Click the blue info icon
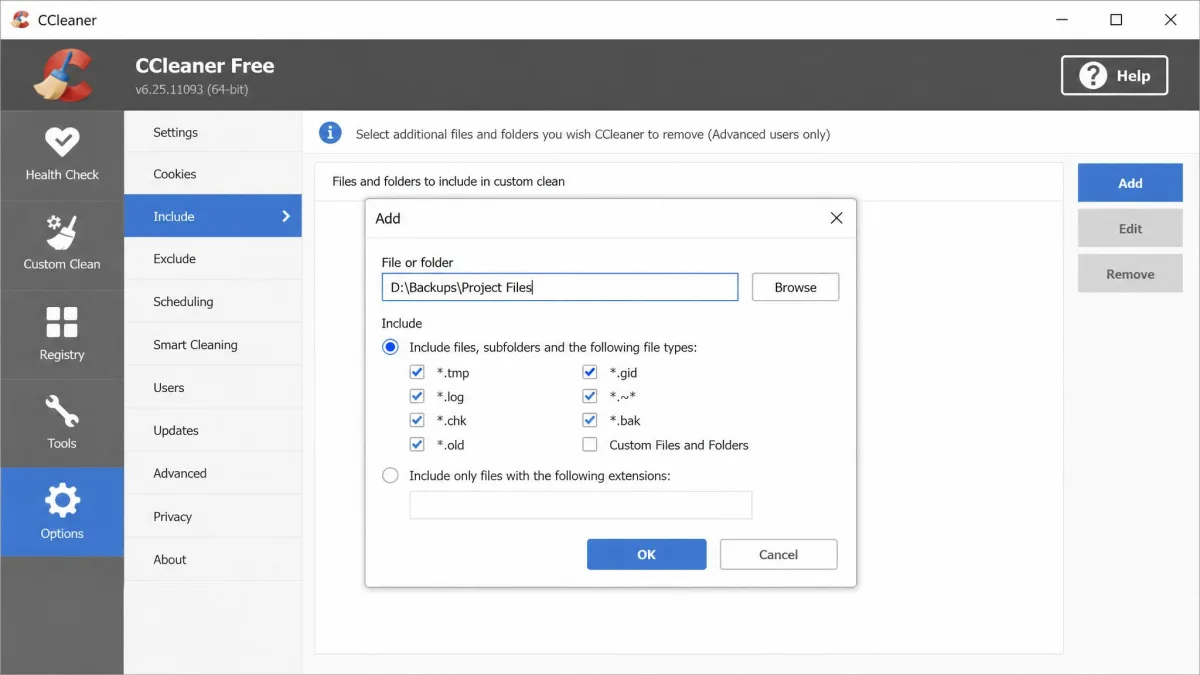Screen dimensions: 1200x675 (330, 133)
